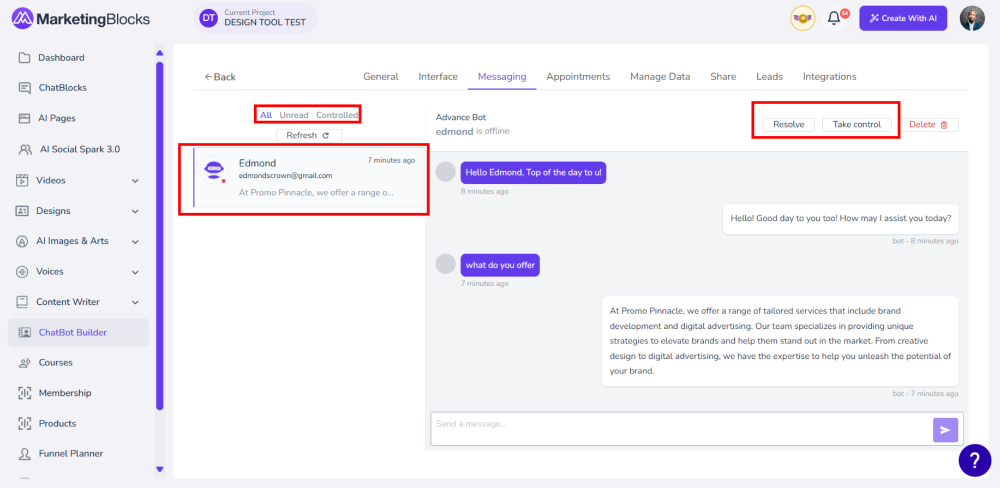Switch to the Share tab
Image resolution: width=1000 pixels, height=488 pixels.
click(723, 77)
